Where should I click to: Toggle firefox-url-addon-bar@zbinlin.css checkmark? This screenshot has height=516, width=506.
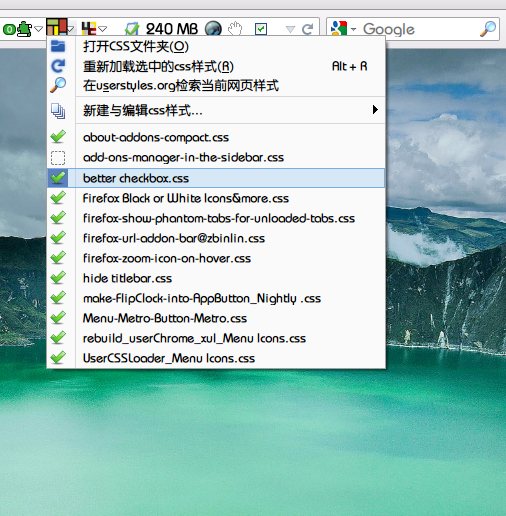[58, 237]
